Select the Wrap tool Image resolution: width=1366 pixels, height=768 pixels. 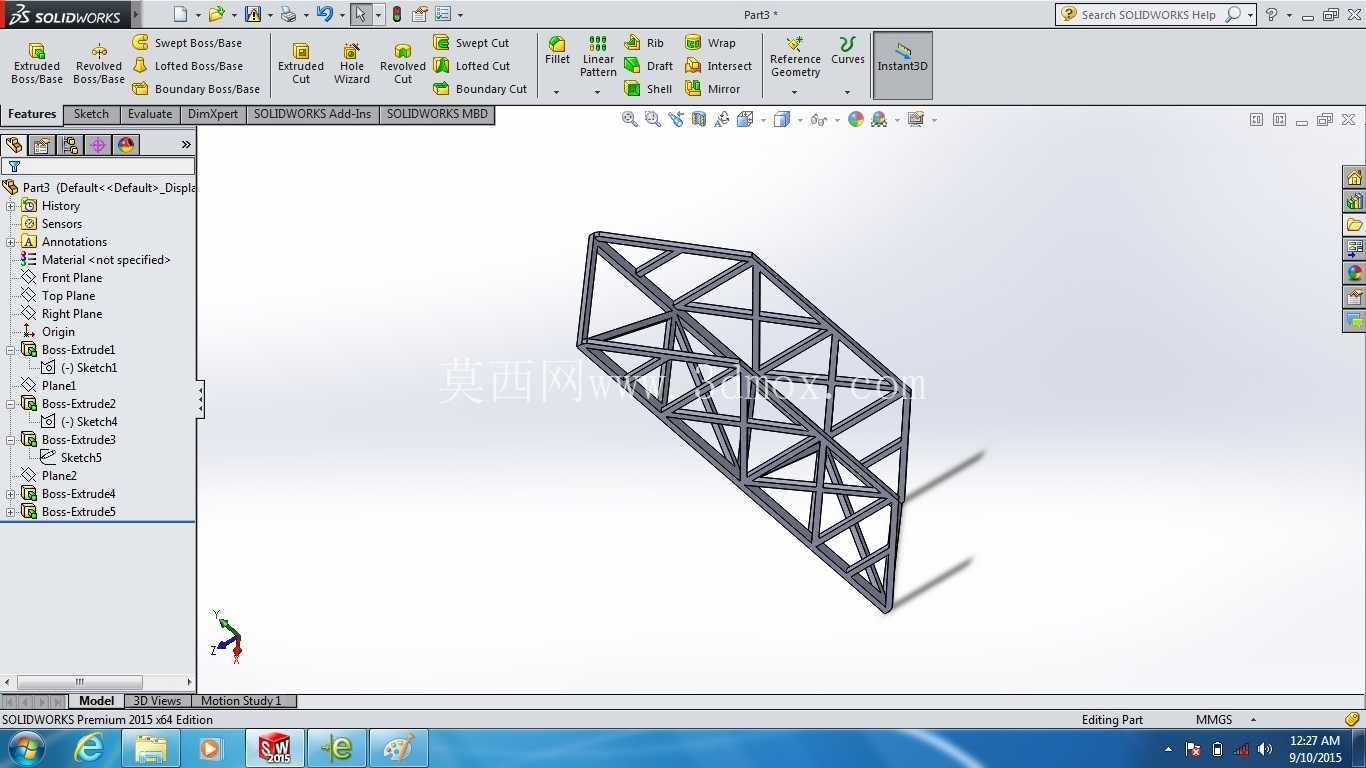pyautogui.click(x=710, y=43)
